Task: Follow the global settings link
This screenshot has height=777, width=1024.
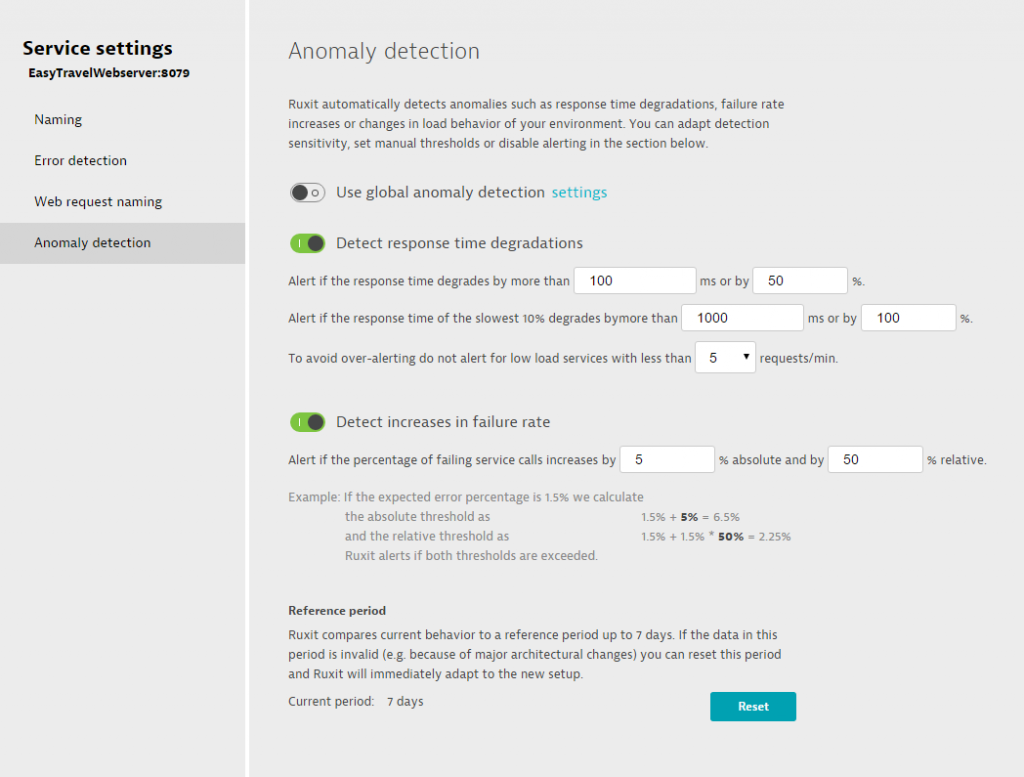Action: tap(579, 193)
